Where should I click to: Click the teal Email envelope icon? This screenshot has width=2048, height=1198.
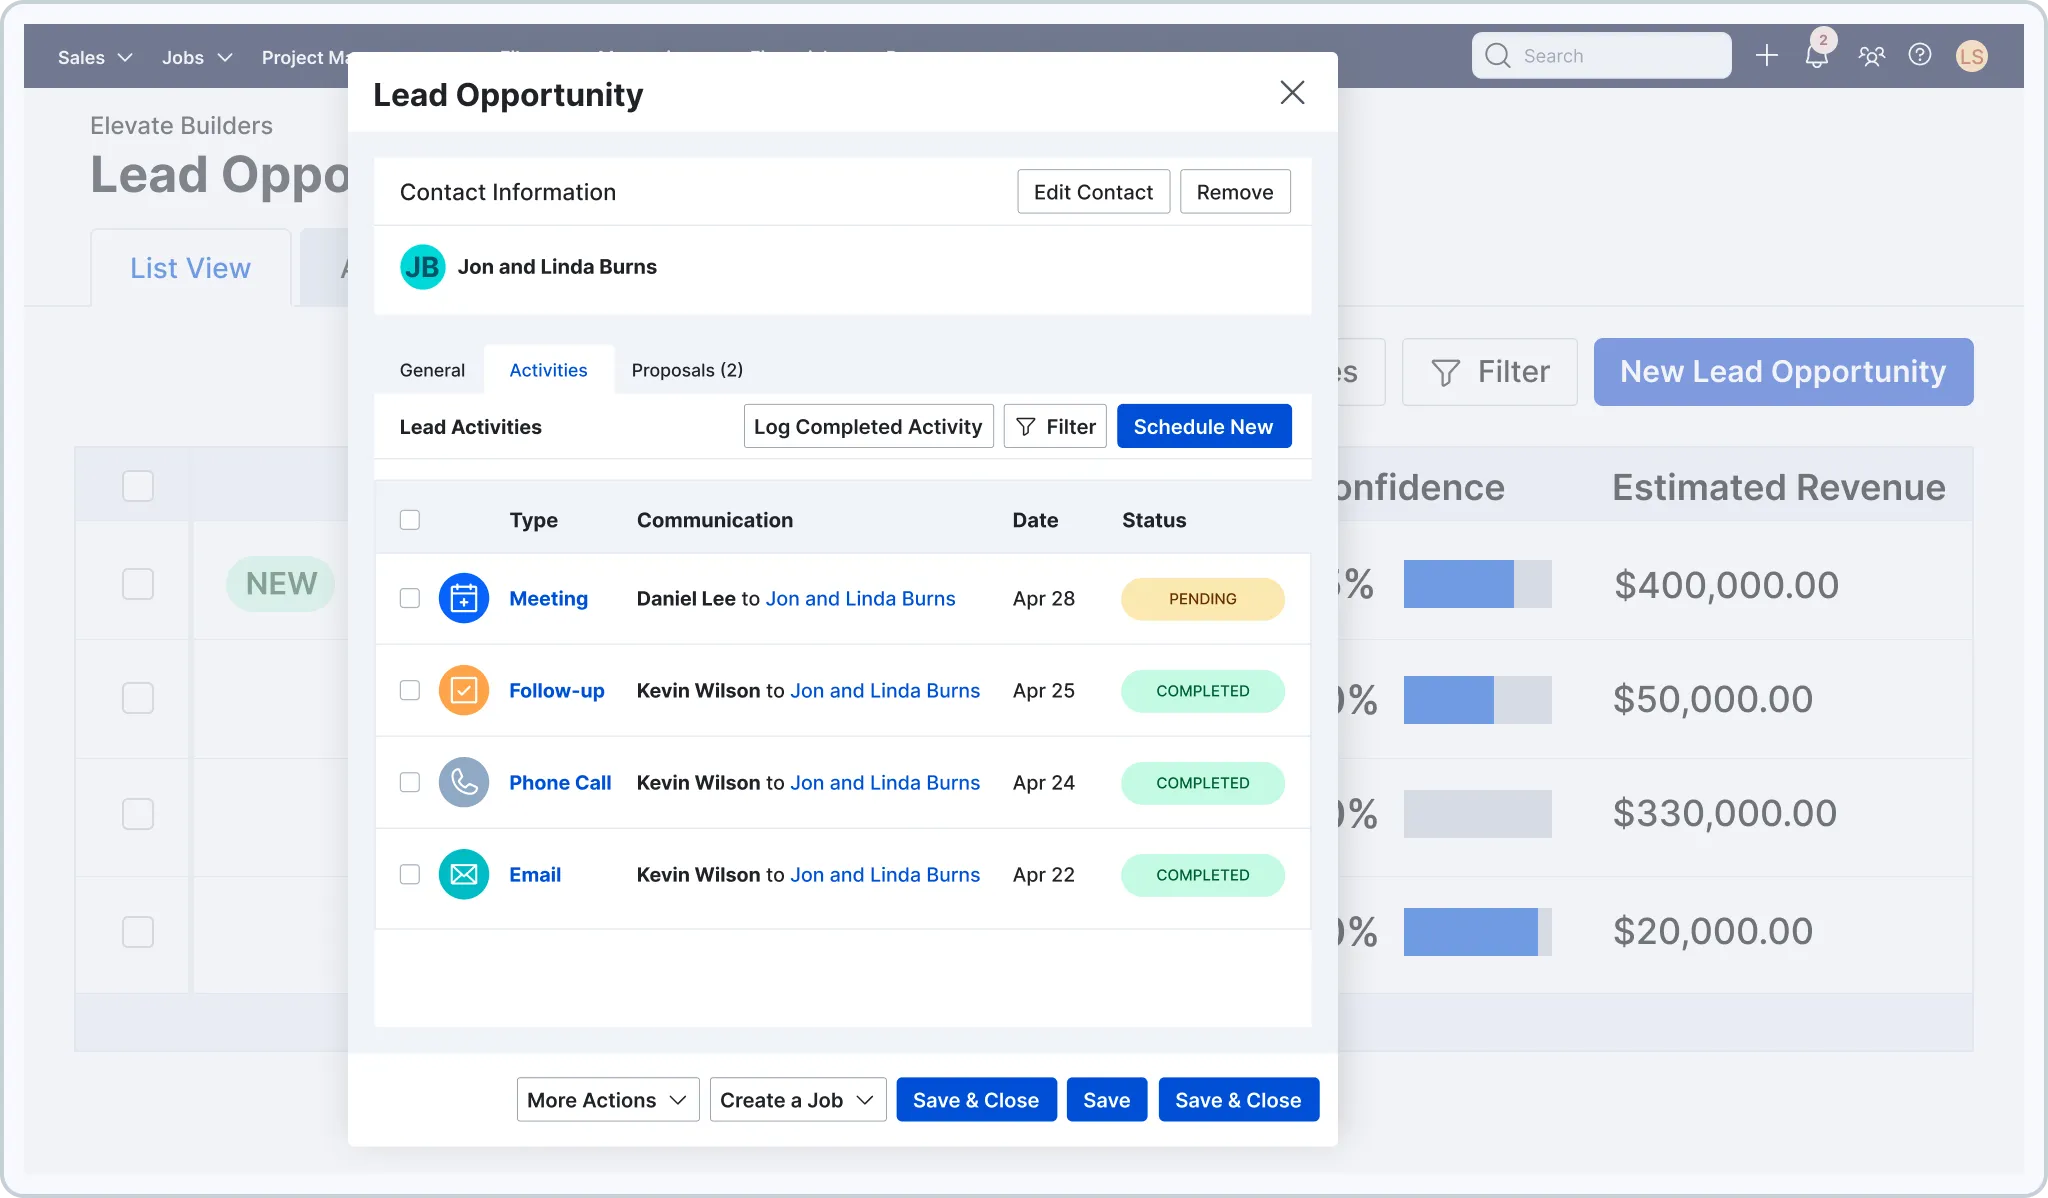464,874
